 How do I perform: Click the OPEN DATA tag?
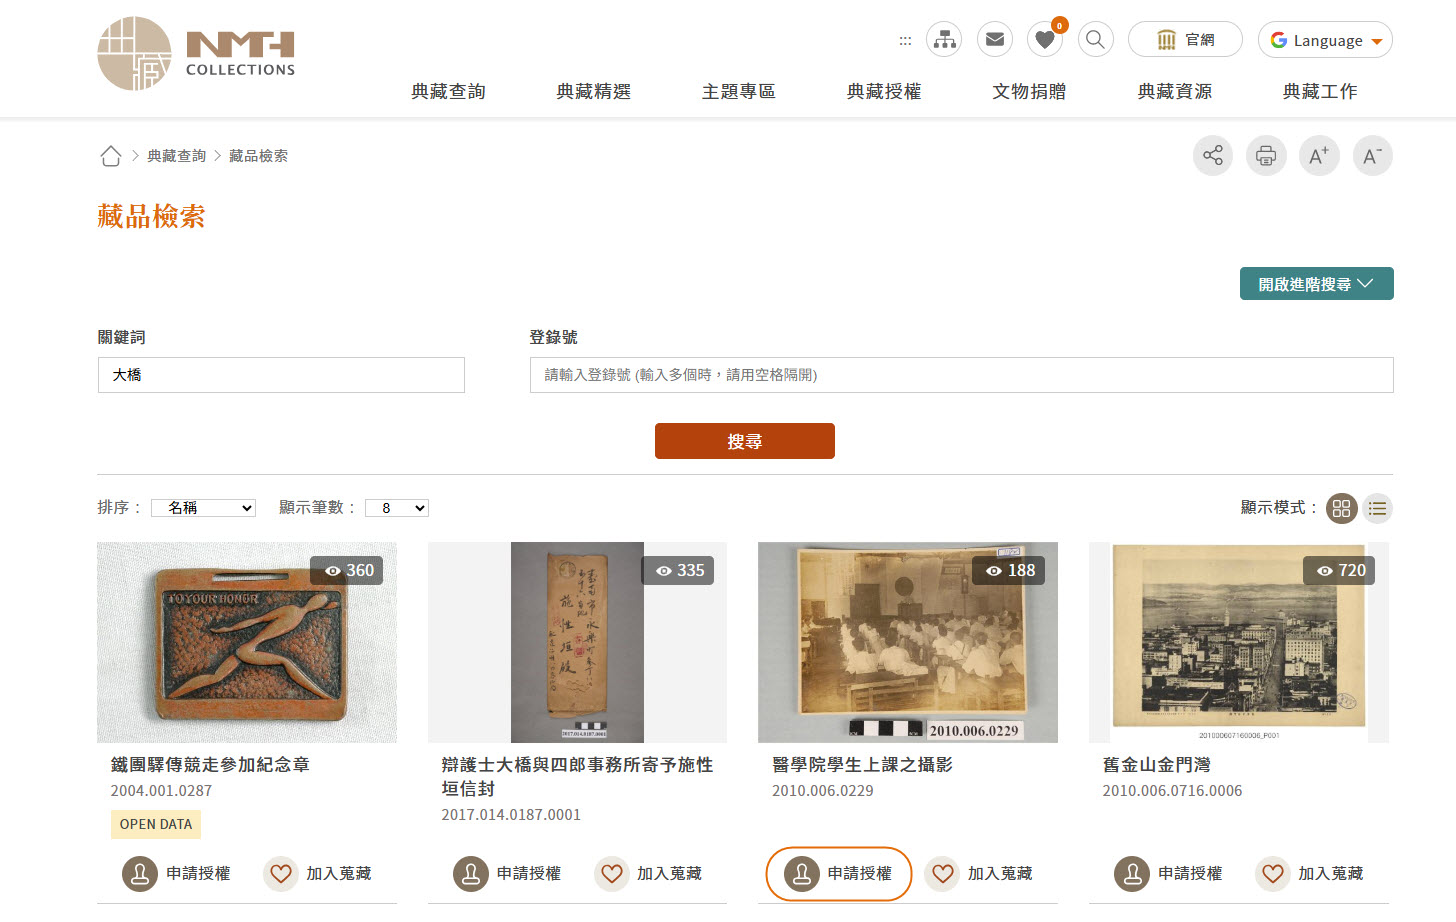point(156,824)
